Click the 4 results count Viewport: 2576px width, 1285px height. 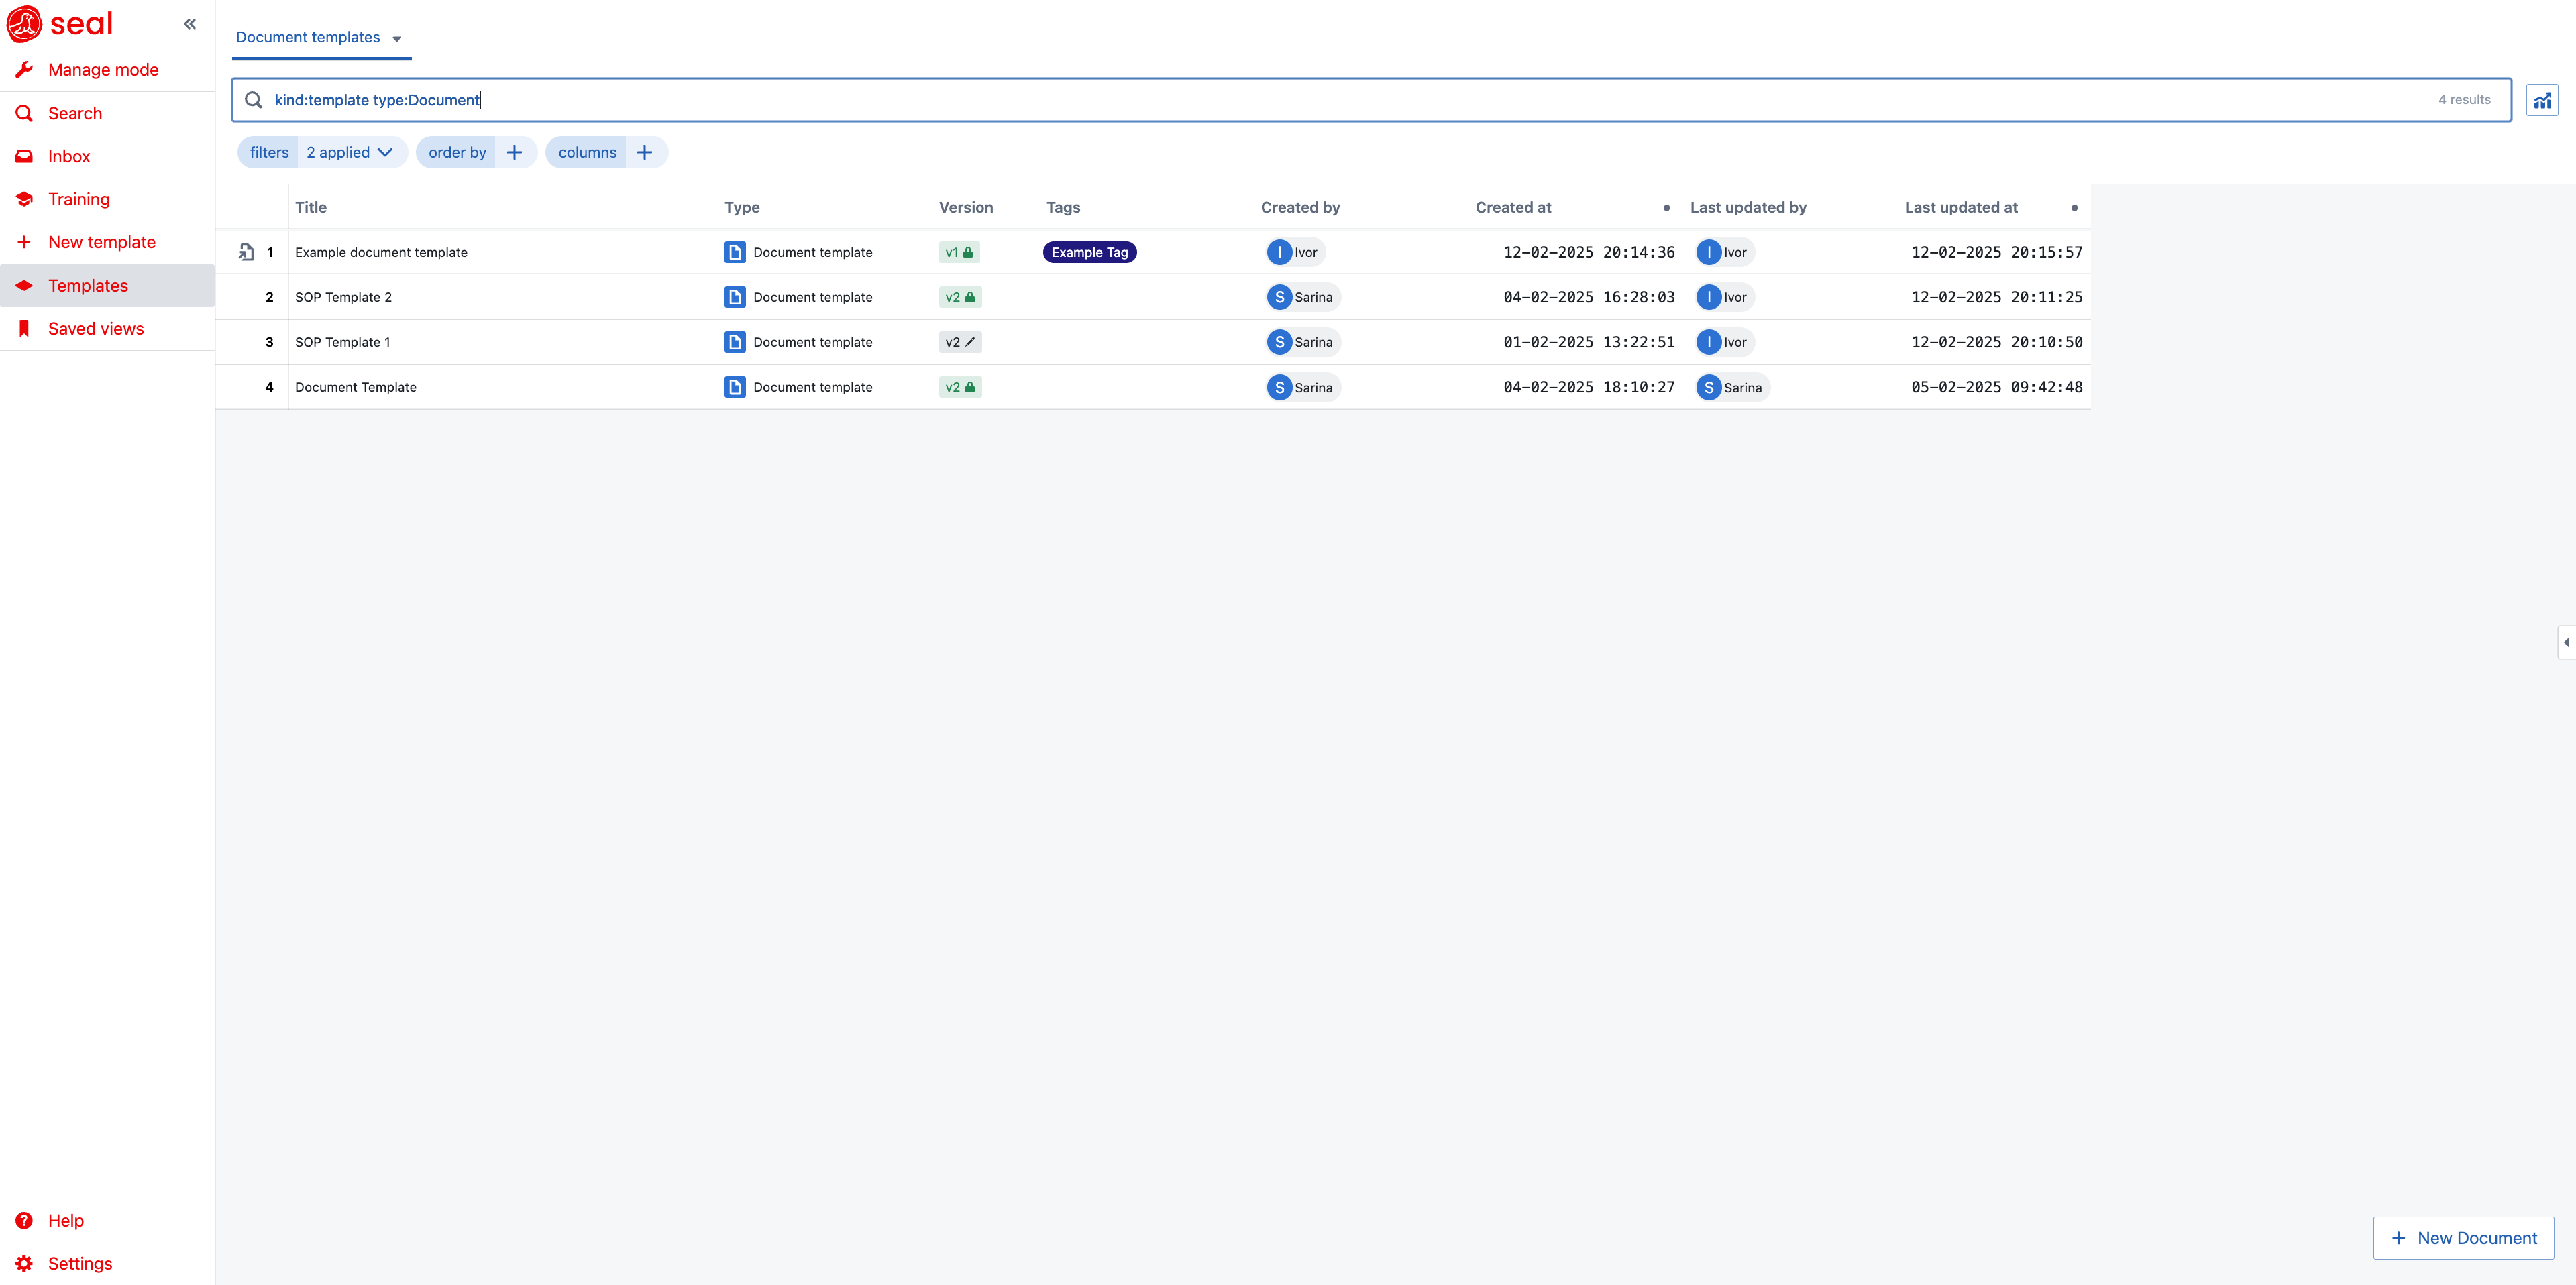pos(2464,100)
